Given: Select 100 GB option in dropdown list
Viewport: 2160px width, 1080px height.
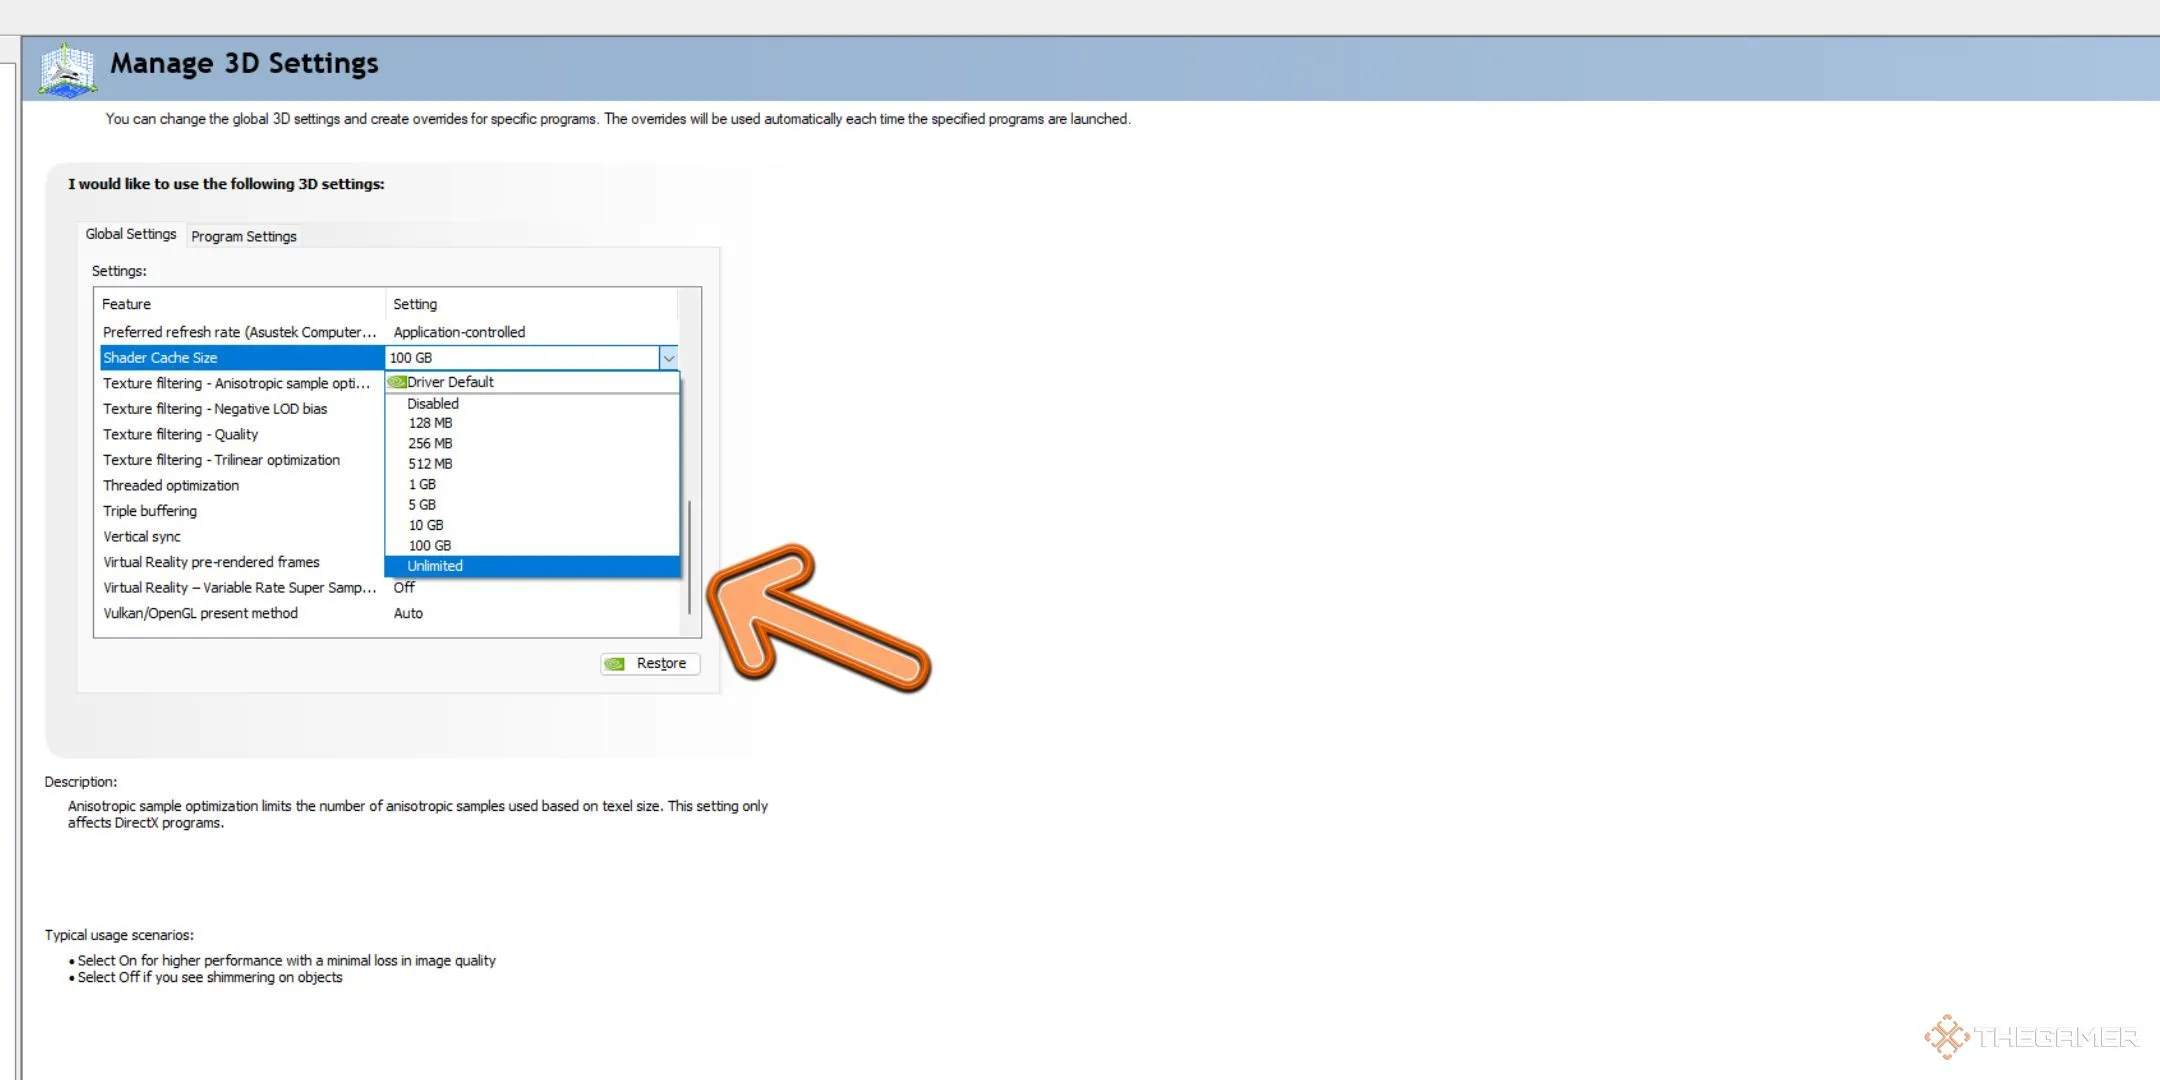Looking at the screenshot, I should (532, 546).
